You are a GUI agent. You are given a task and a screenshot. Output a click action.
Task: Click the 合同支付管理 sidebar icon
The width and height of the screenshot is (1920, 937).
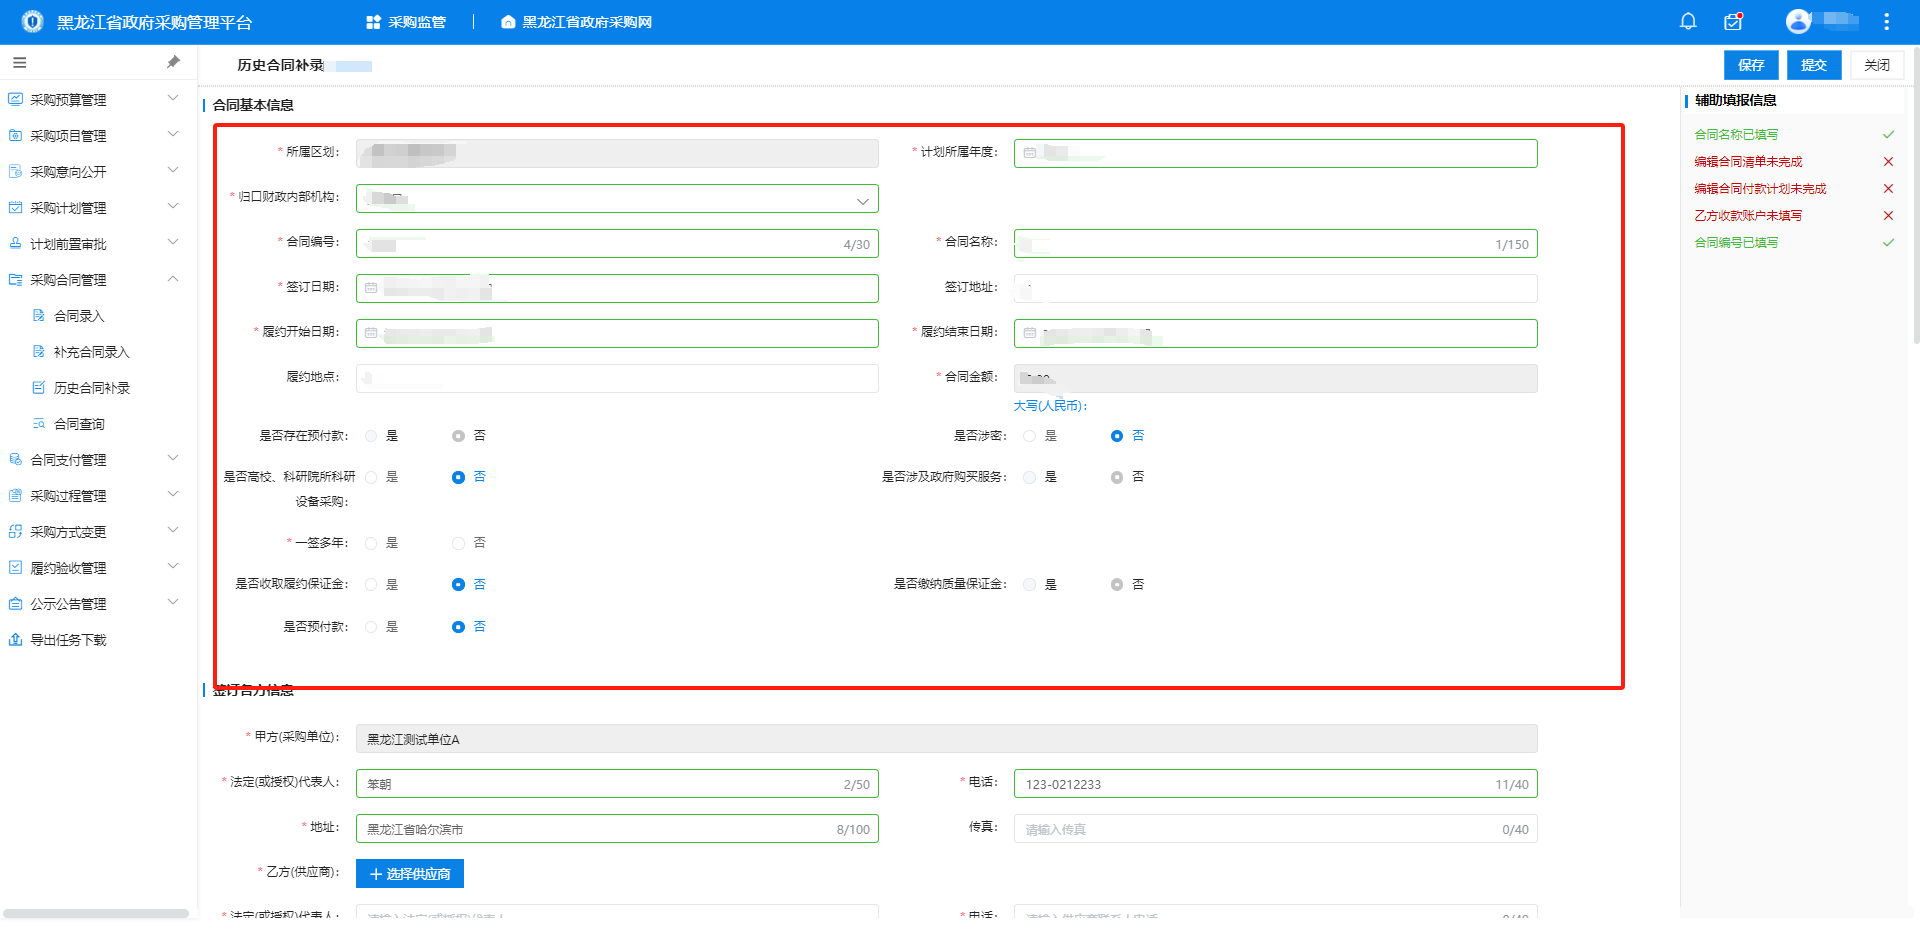click(15, 459)
